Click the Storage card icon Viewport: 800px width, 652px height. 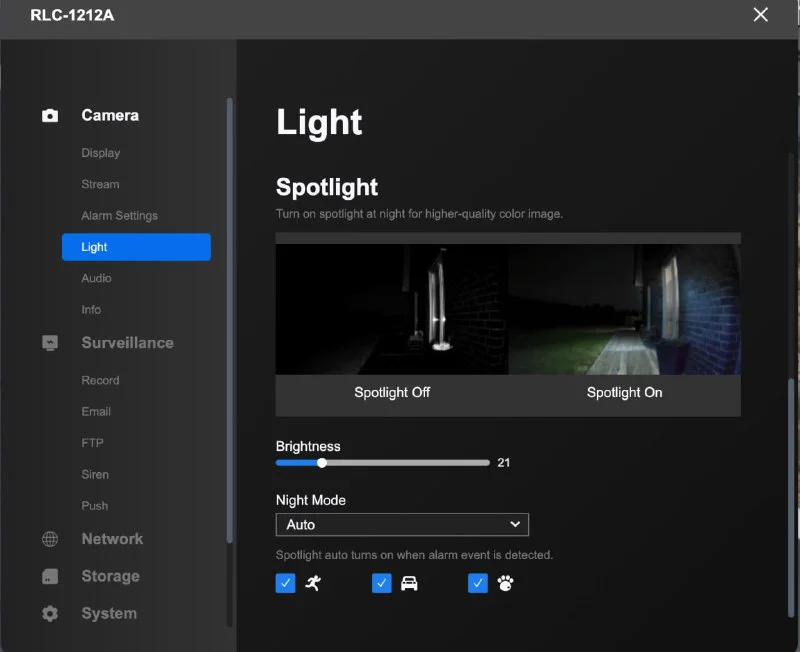pyautogui.click(x=49, y=576)
